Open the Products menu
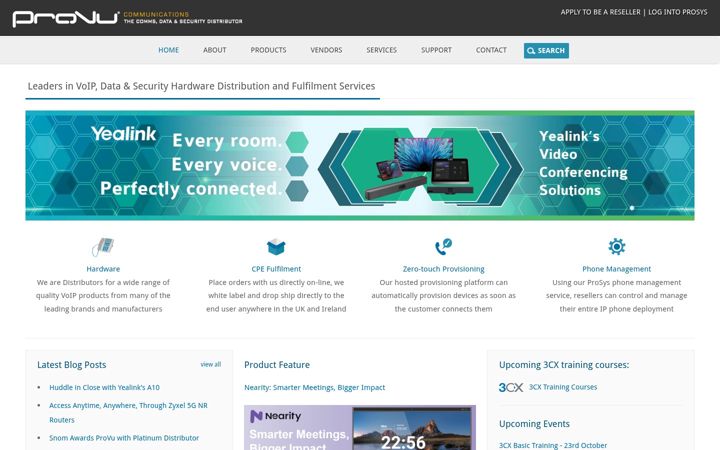This screenshot has width=720, height=450. (x=268, y=50)
